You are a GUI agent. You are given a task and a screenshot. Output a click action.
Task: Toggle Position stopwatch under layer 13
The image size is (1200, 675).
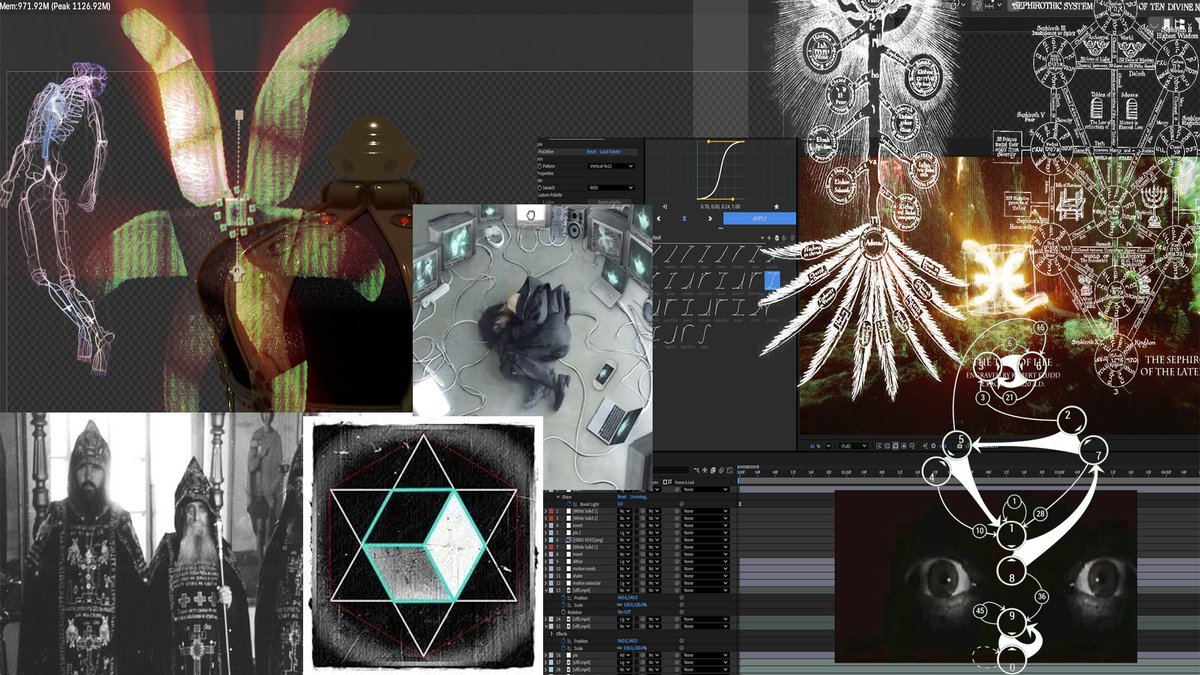[x=563, y=598]
